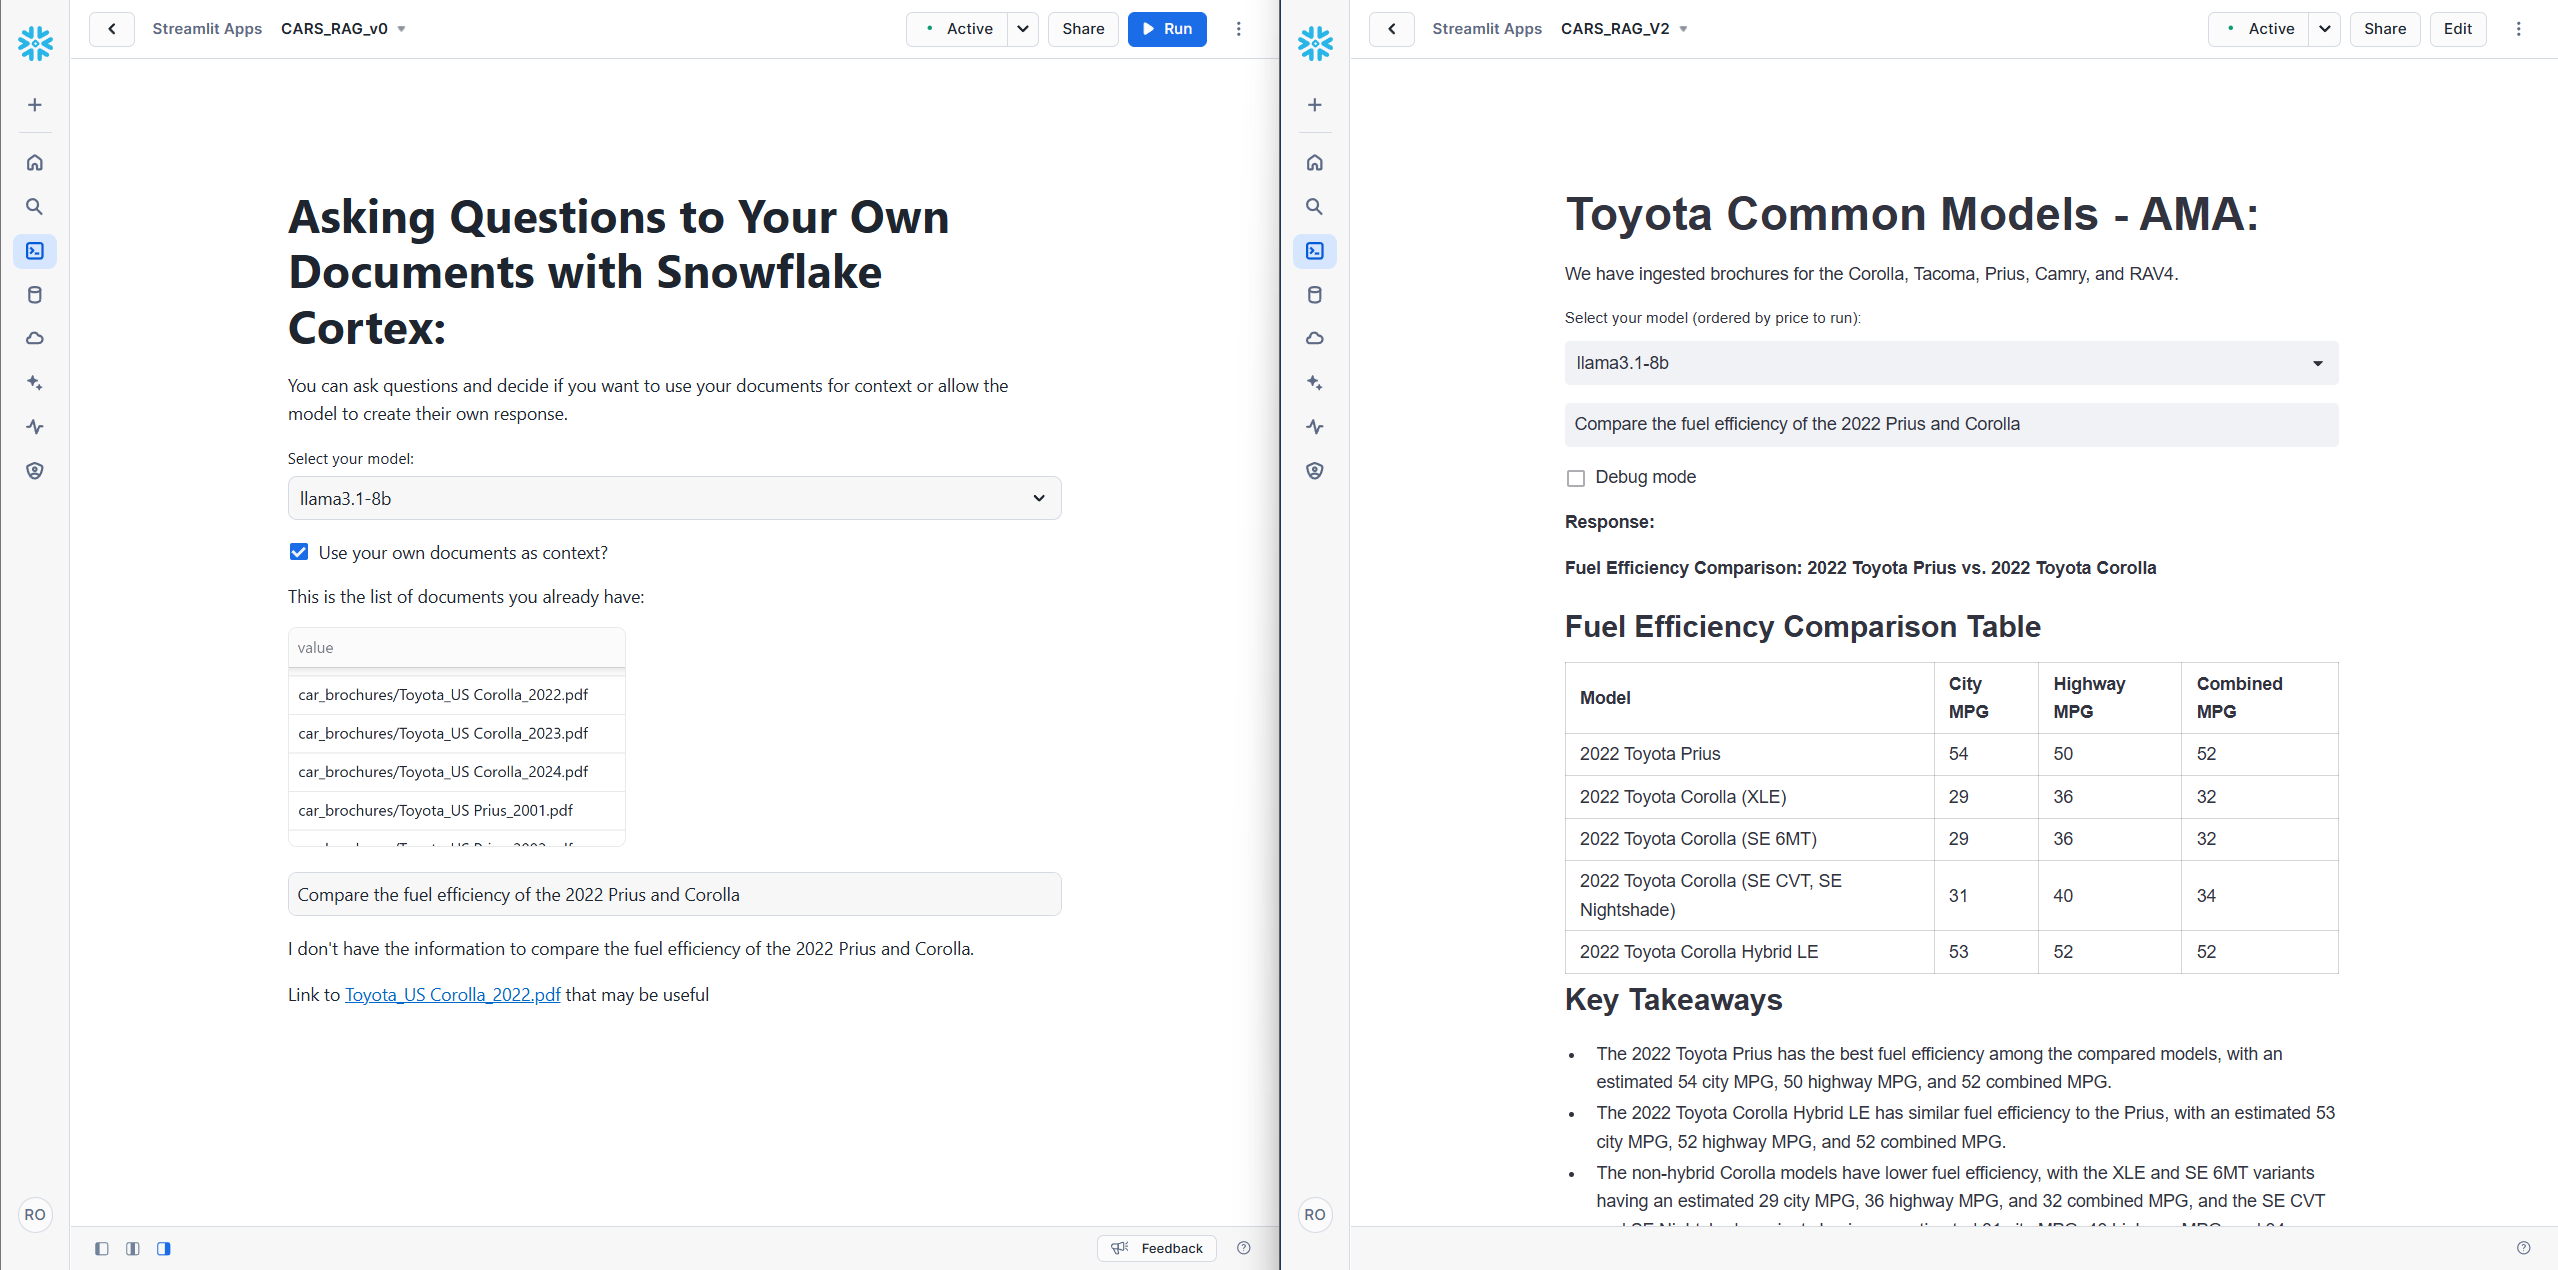Click Snowflake logo in left window

(35, 43)
